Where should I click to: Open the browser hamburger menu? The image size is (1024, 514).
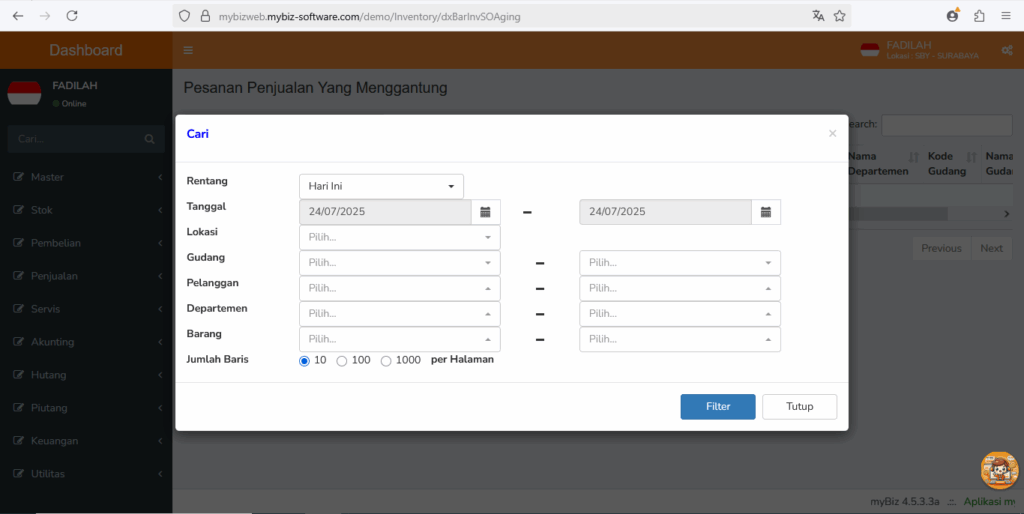pos(1006,16)
